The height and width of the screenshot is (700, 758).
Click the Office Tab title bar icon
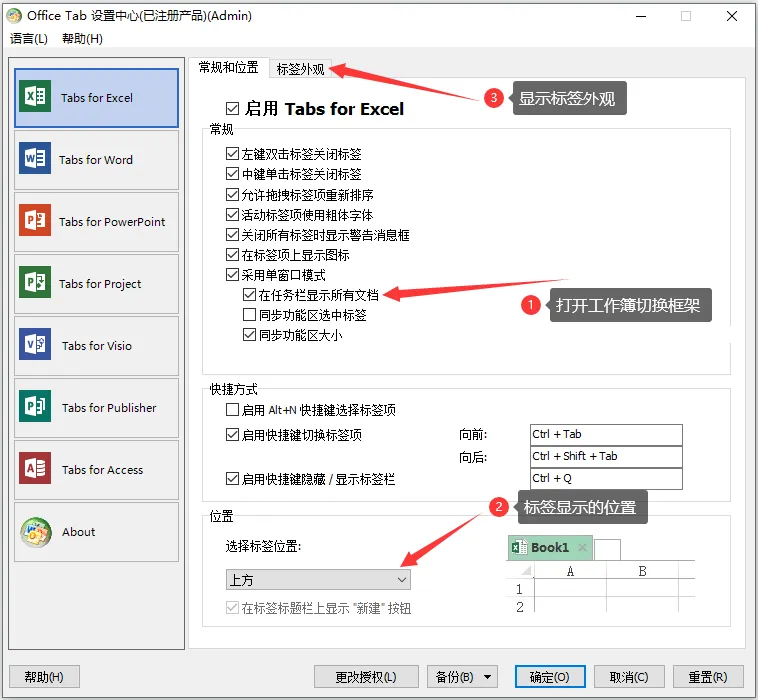tap(14, 16)
